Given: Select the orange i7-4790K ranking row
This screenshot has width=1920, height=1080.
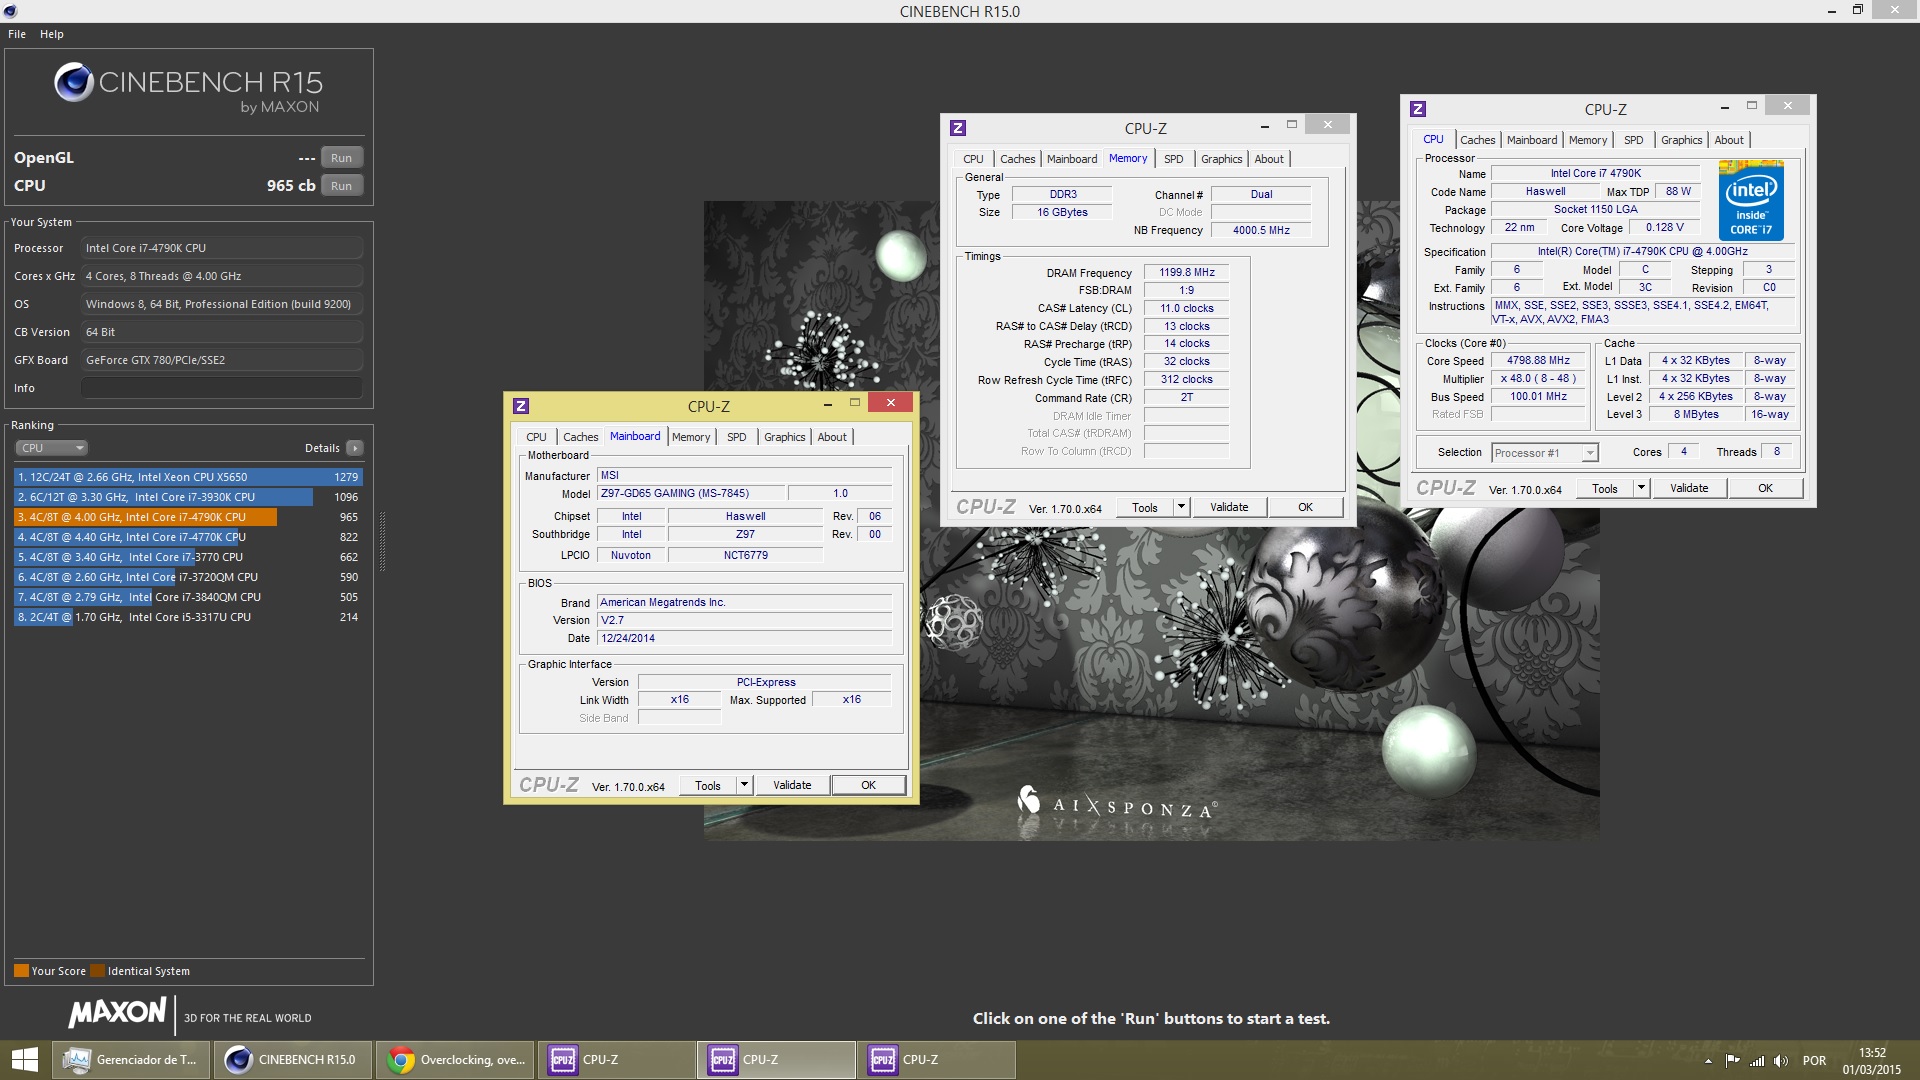Looking at the screenshot, I should point(188,517).
